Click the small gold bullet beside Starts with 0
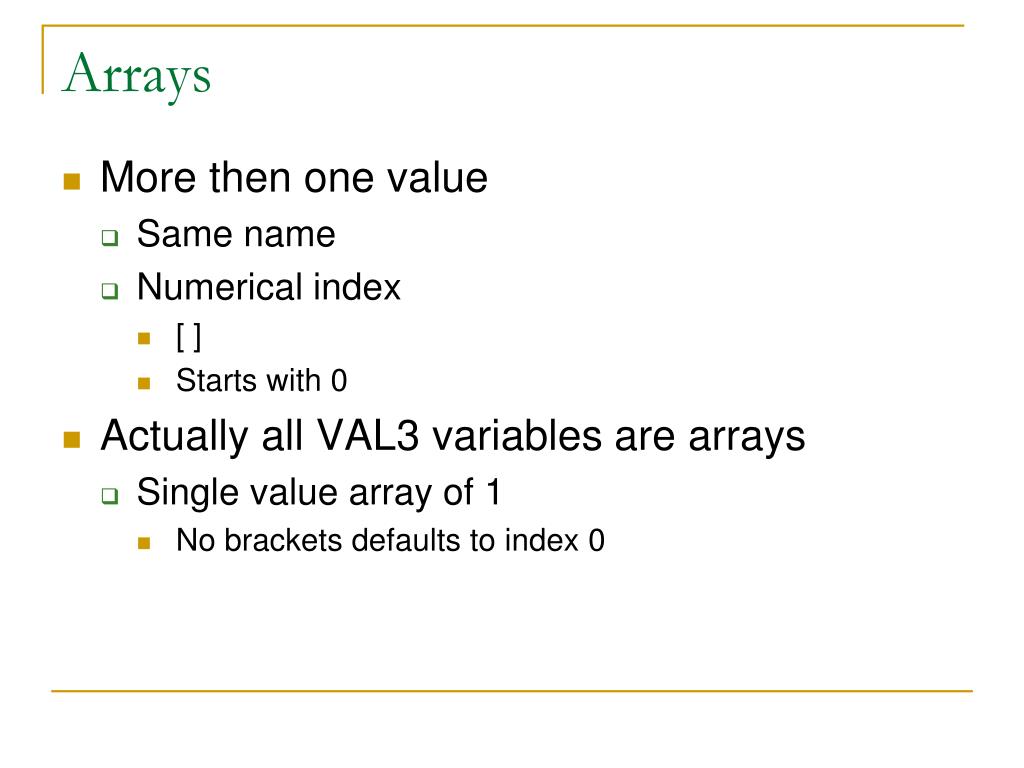This screenshot has height=768, width=1024. coord(144,383)
